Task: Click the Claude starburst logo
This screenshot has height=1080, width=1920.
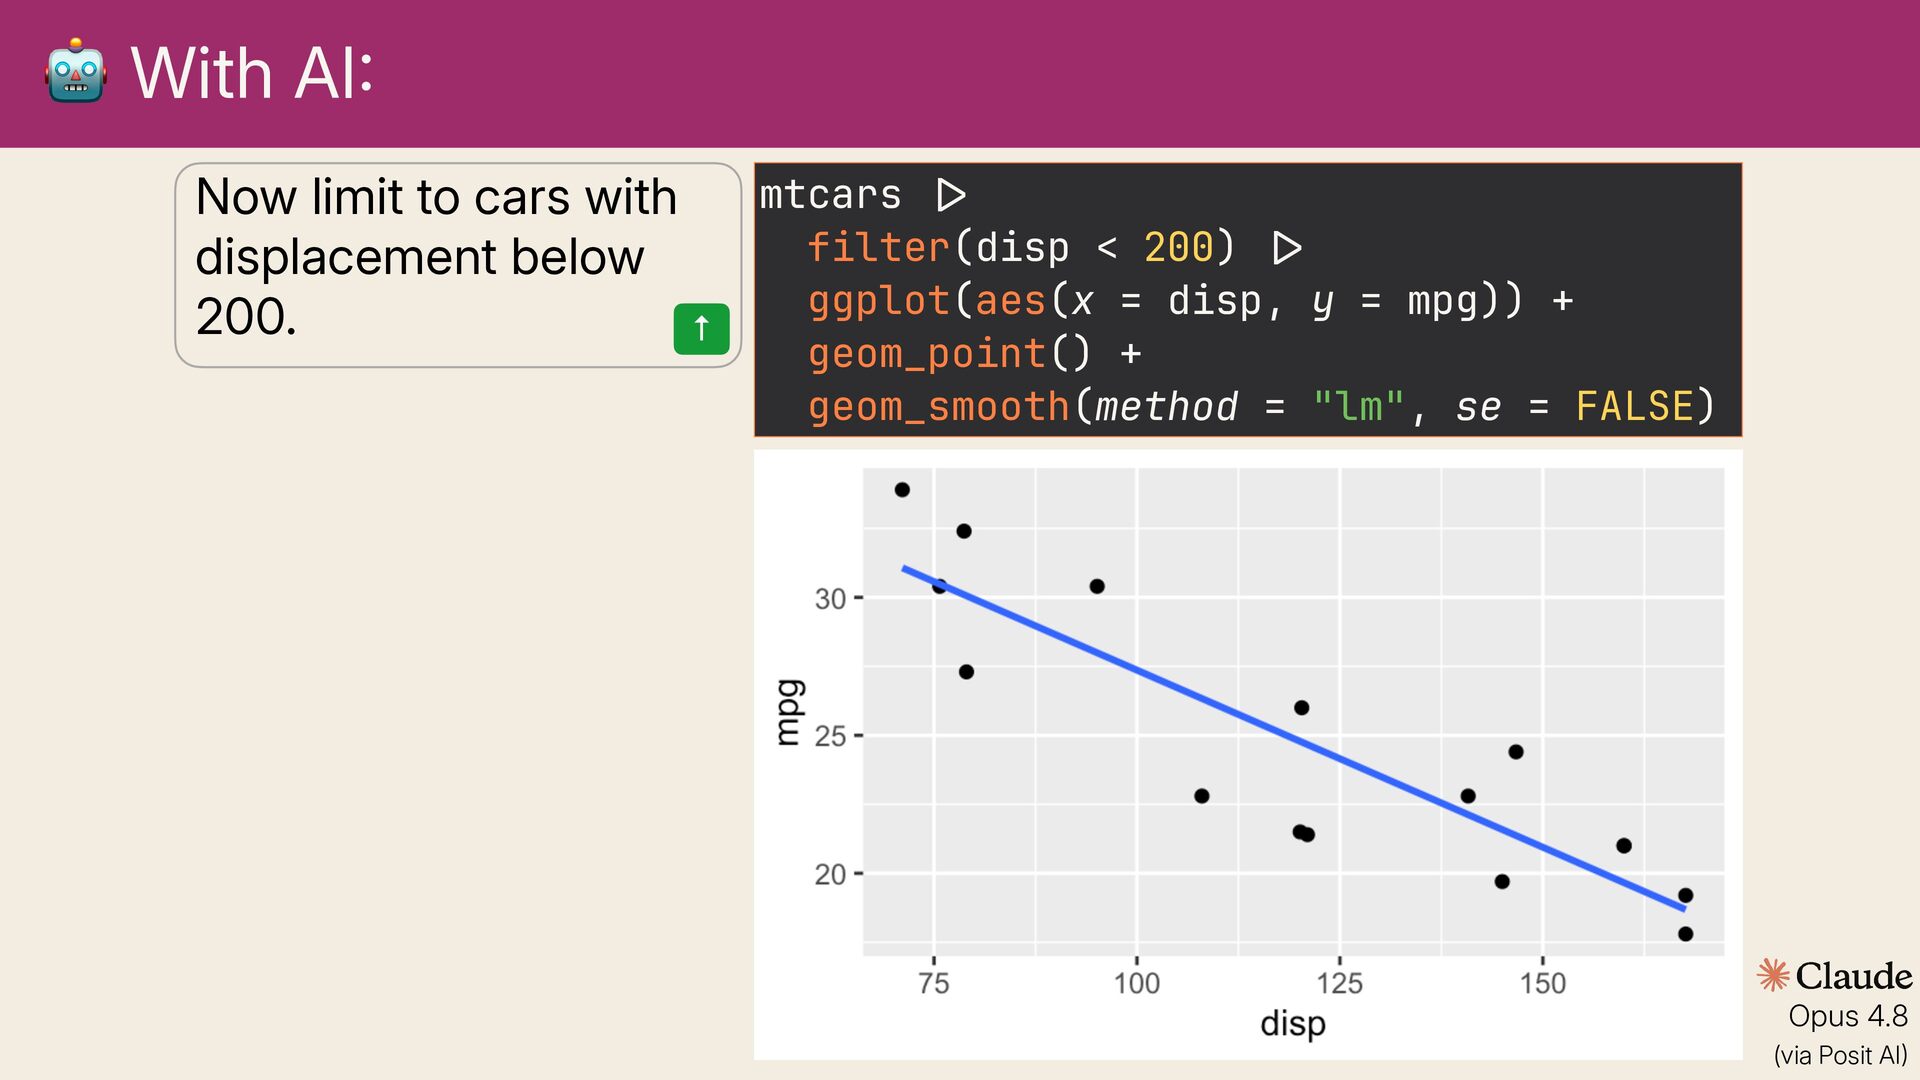Action: [x=1773, y=975]
